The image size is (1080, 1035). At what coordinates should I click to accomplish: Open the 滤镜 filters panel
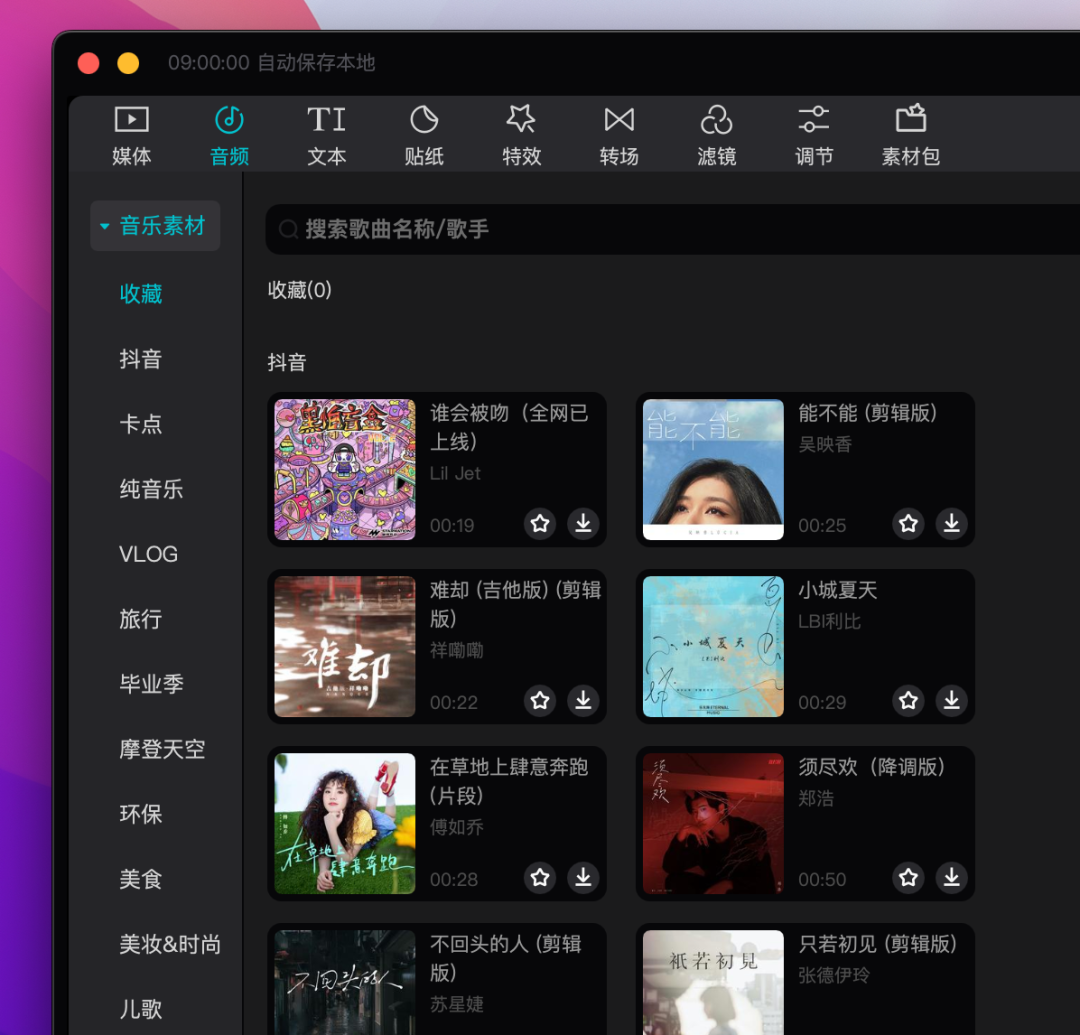tap(716, 135)
